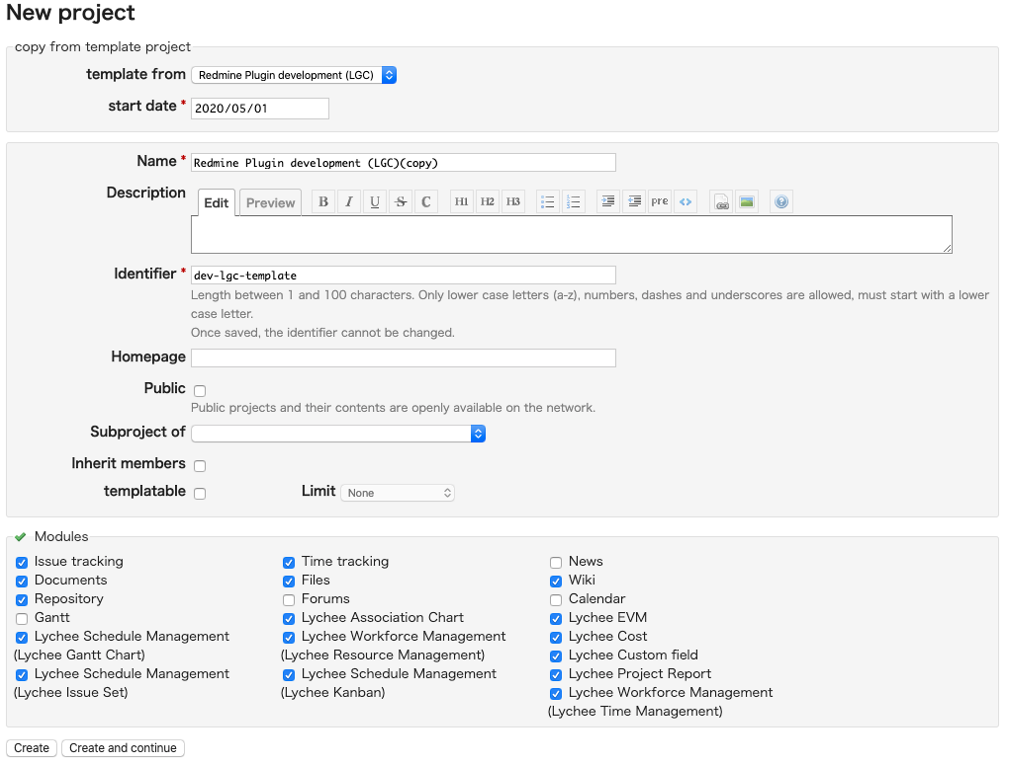1024x760 pixels.
Task: Apply italic formatting in description toolbar
Action: 349,202
